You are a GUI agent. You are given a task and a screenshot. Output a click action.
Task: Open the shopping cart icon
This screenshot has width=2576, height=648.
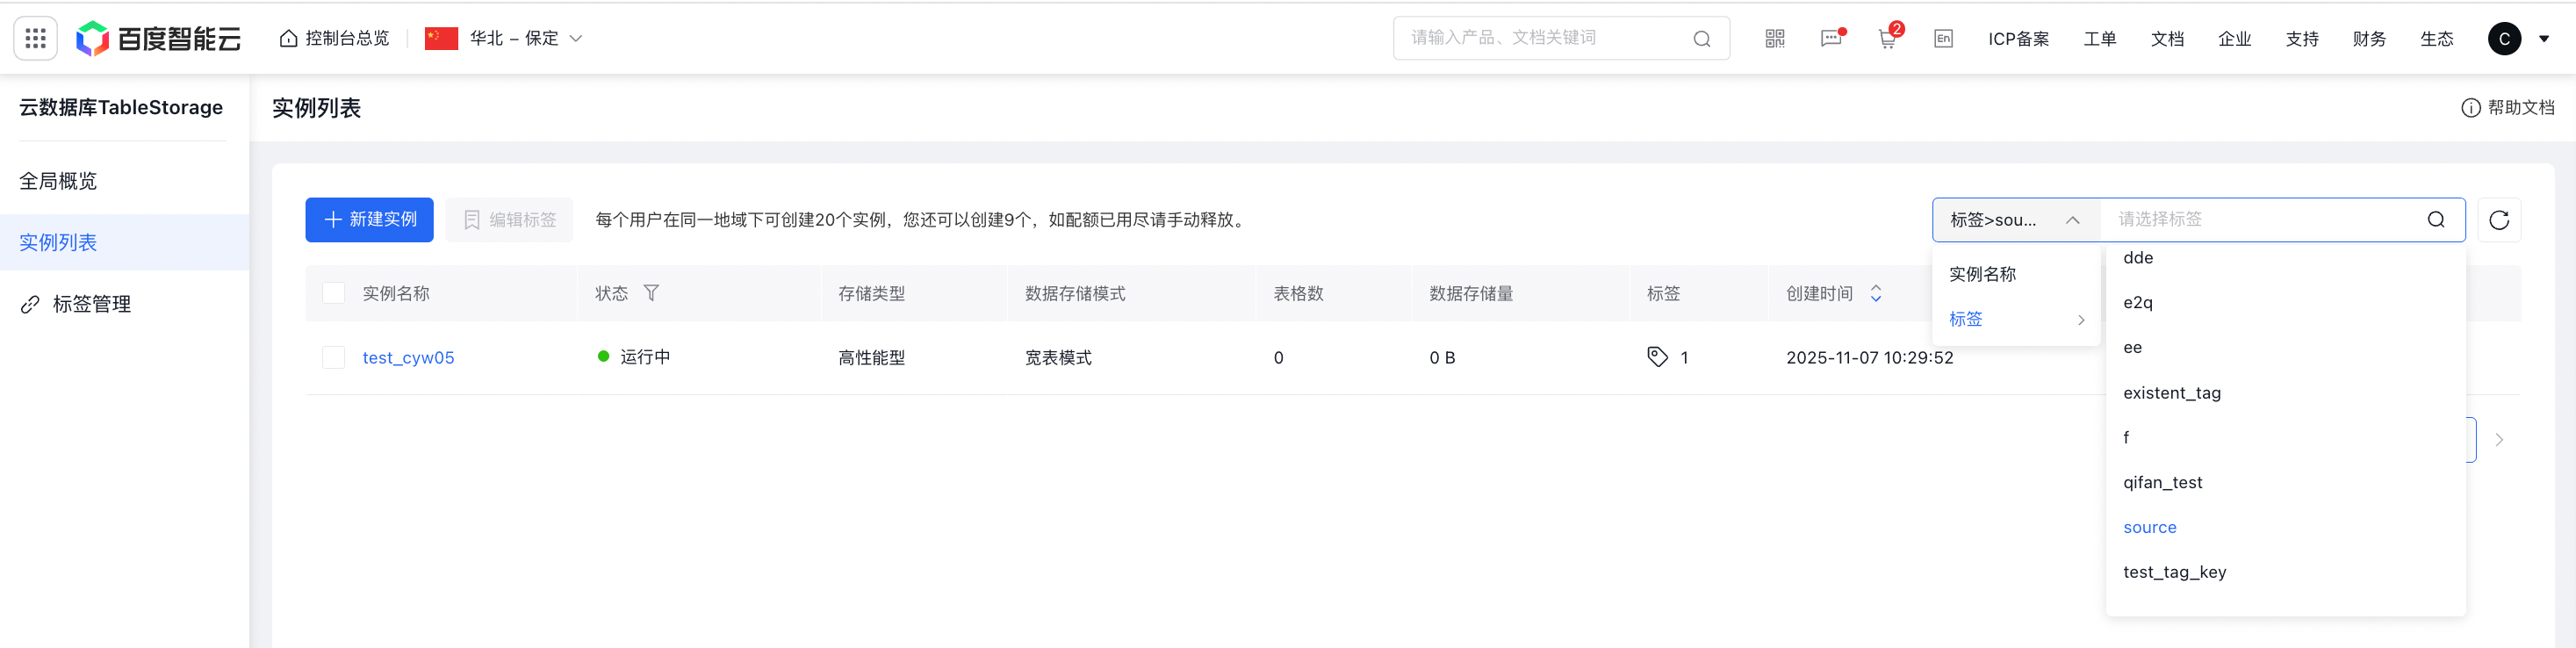pyautogui.click(x=1886, y=39)
